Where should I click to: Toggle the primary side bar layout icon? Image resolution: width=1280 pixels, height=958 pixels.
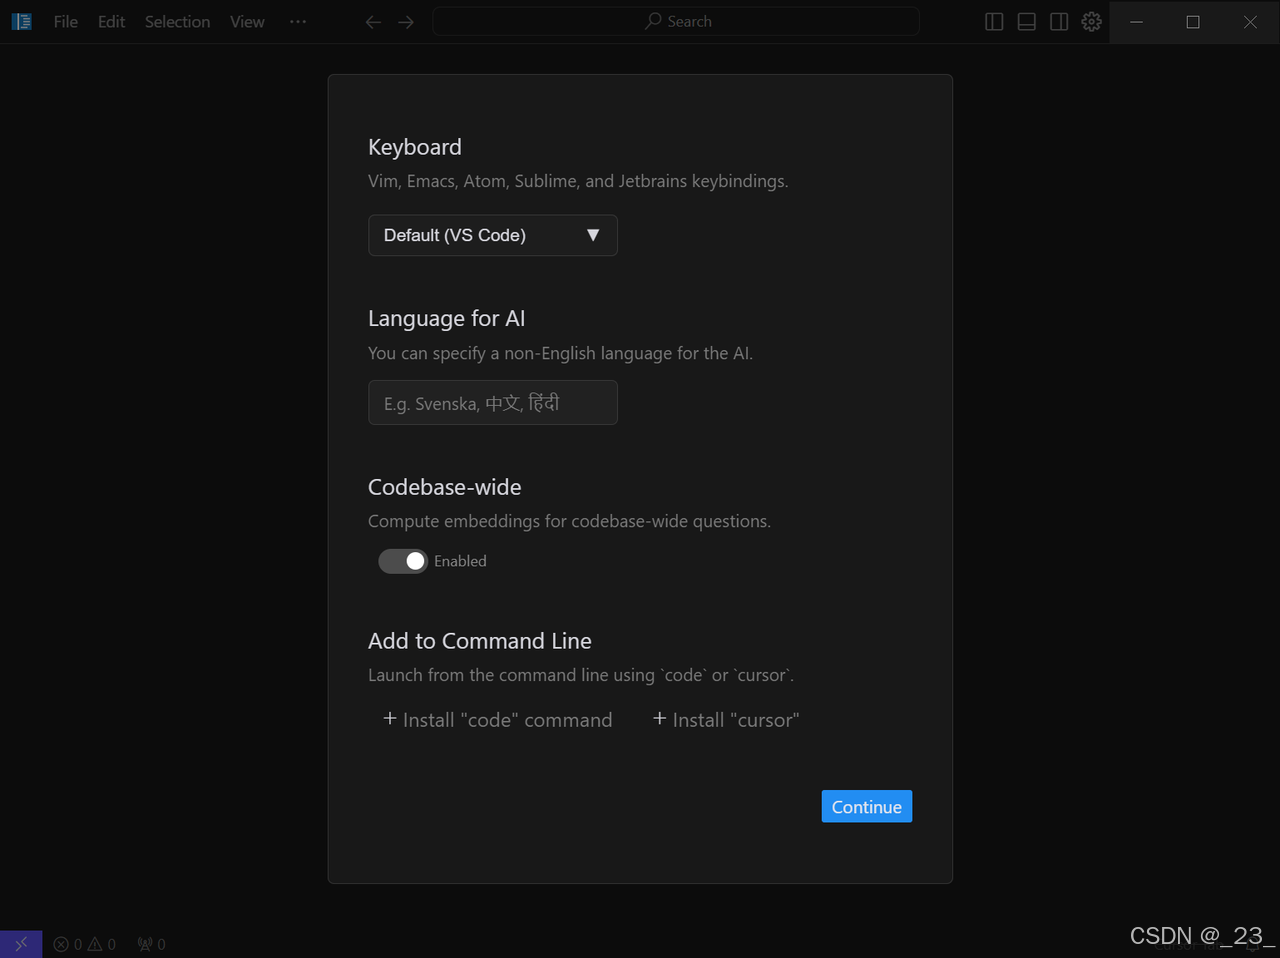(x=994, y=22)
